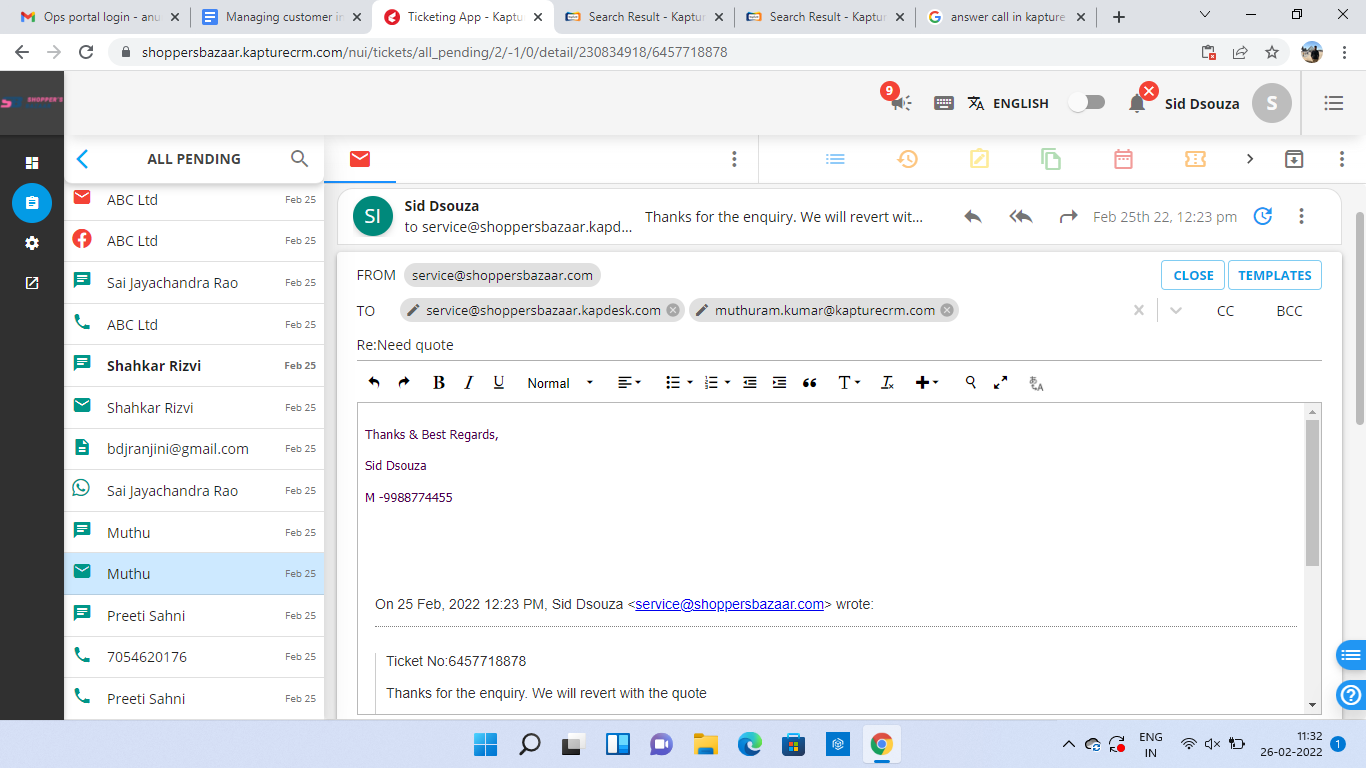The image size is (1366, 768).
Task: Open Chrome on the Windows taskbar
Action: tap(881, 744)
